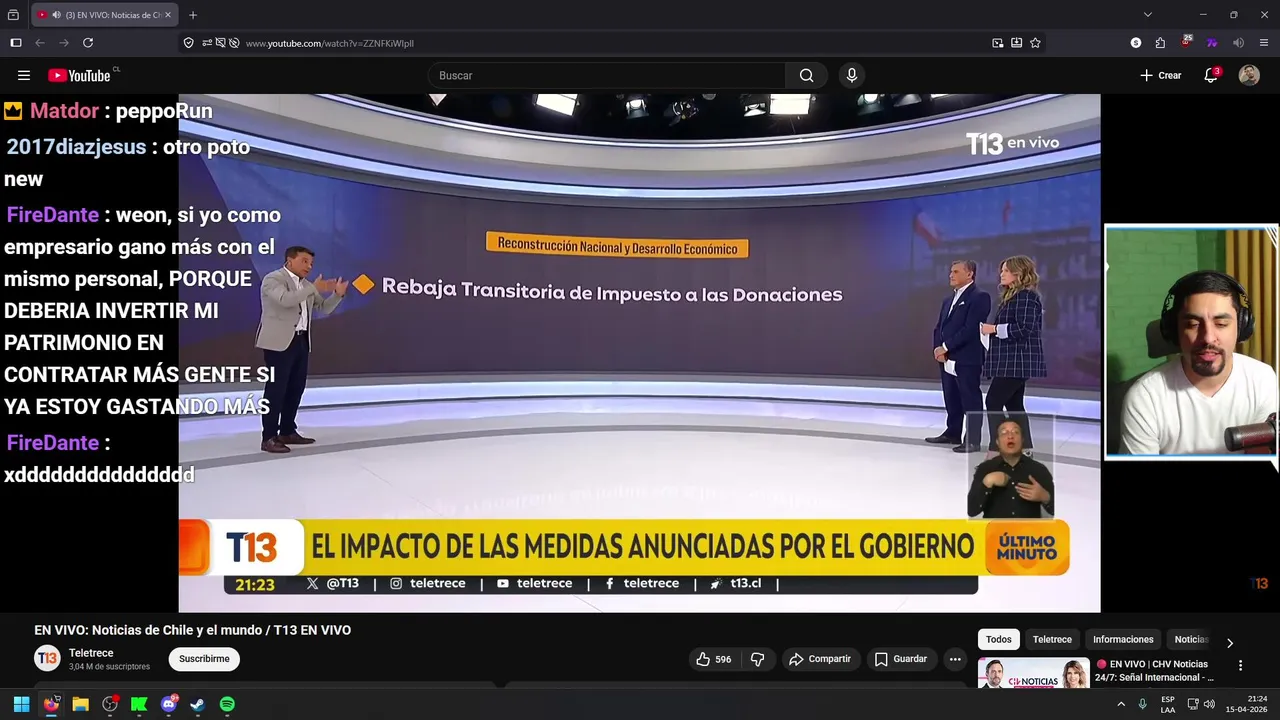1280x720 pixels.
Task: Click the Crear button
Action: click(x=1160, y=75)
